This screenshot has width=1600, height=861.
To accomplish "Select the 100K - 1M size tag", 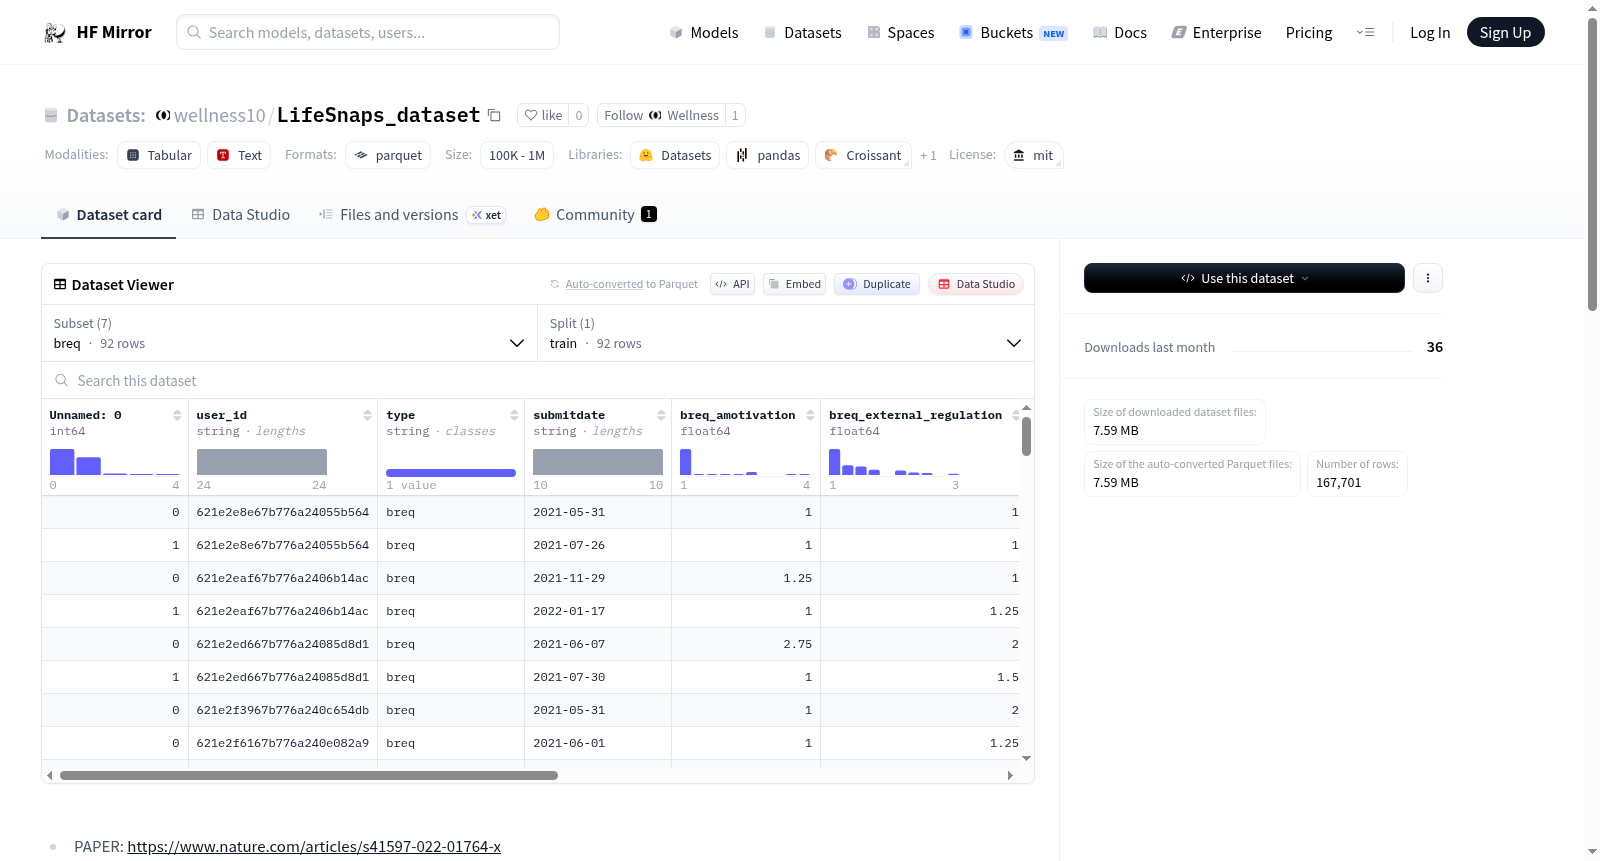I will (517, 155).
